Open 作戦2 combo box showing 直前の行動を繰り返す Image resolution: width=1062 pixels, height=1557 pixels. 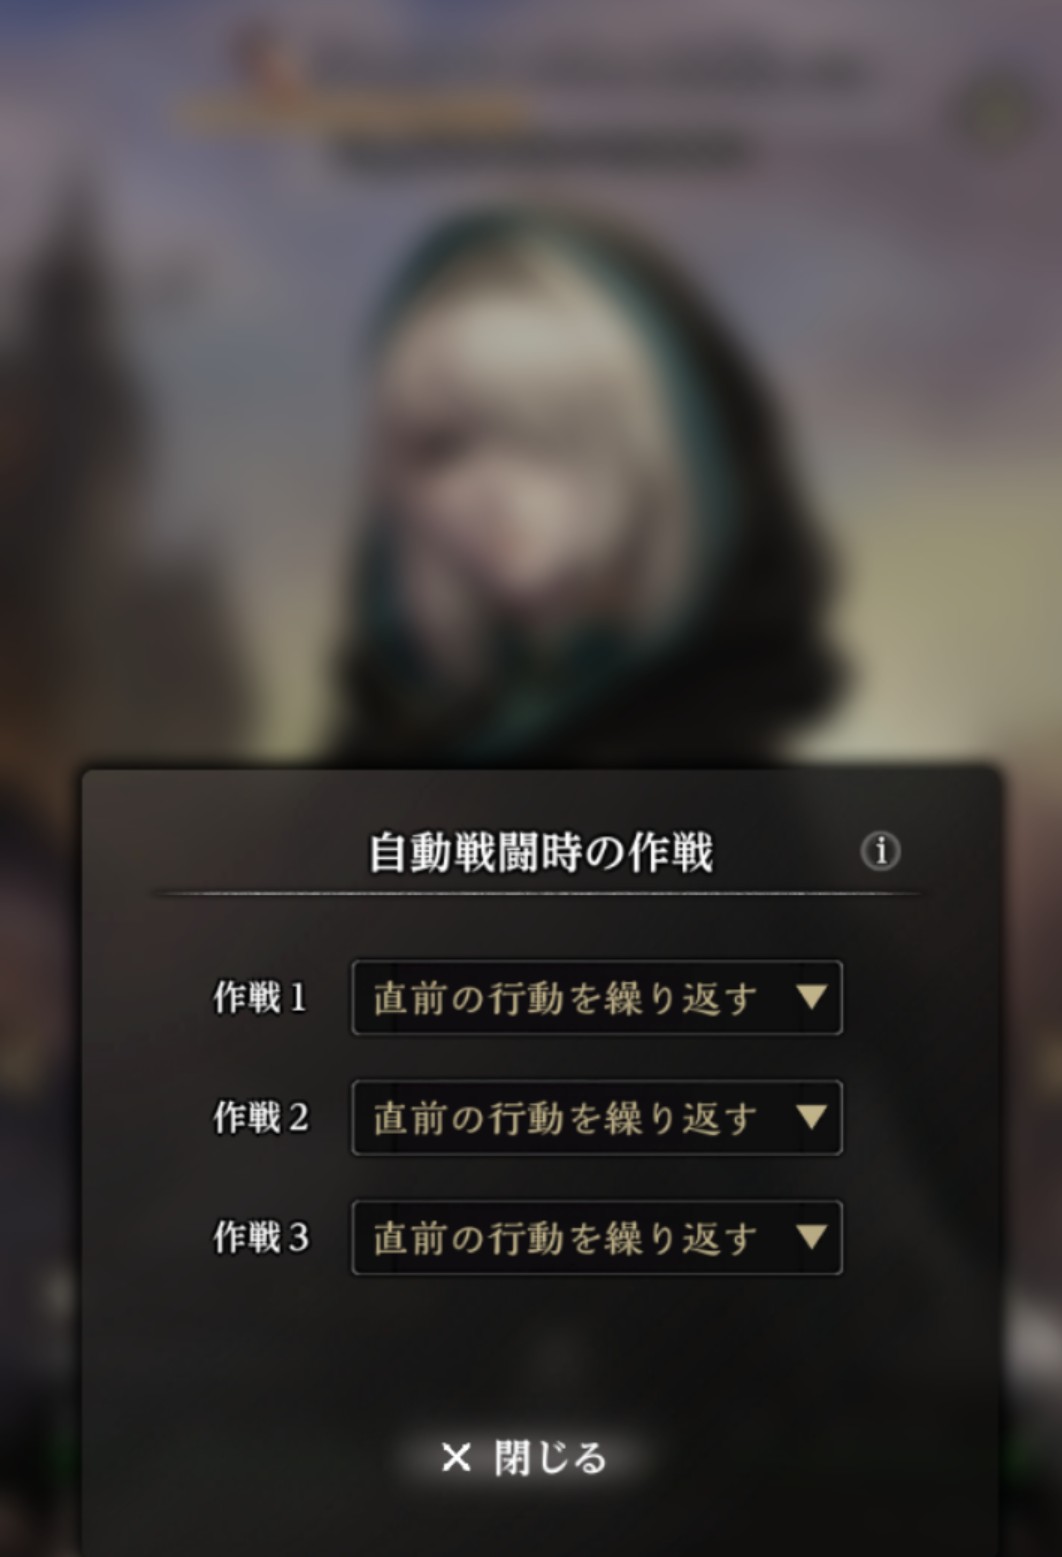tap(596, 1118)
